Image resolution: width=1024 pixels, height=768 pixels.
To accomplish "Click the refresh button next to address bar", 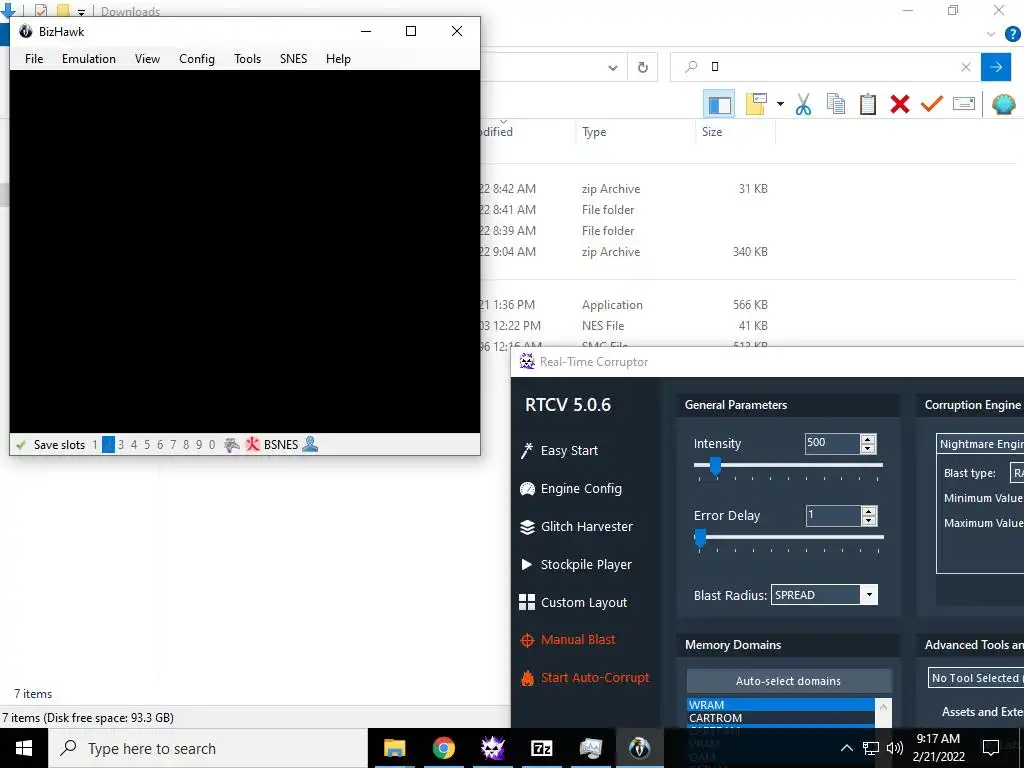I will coord(643,67).
